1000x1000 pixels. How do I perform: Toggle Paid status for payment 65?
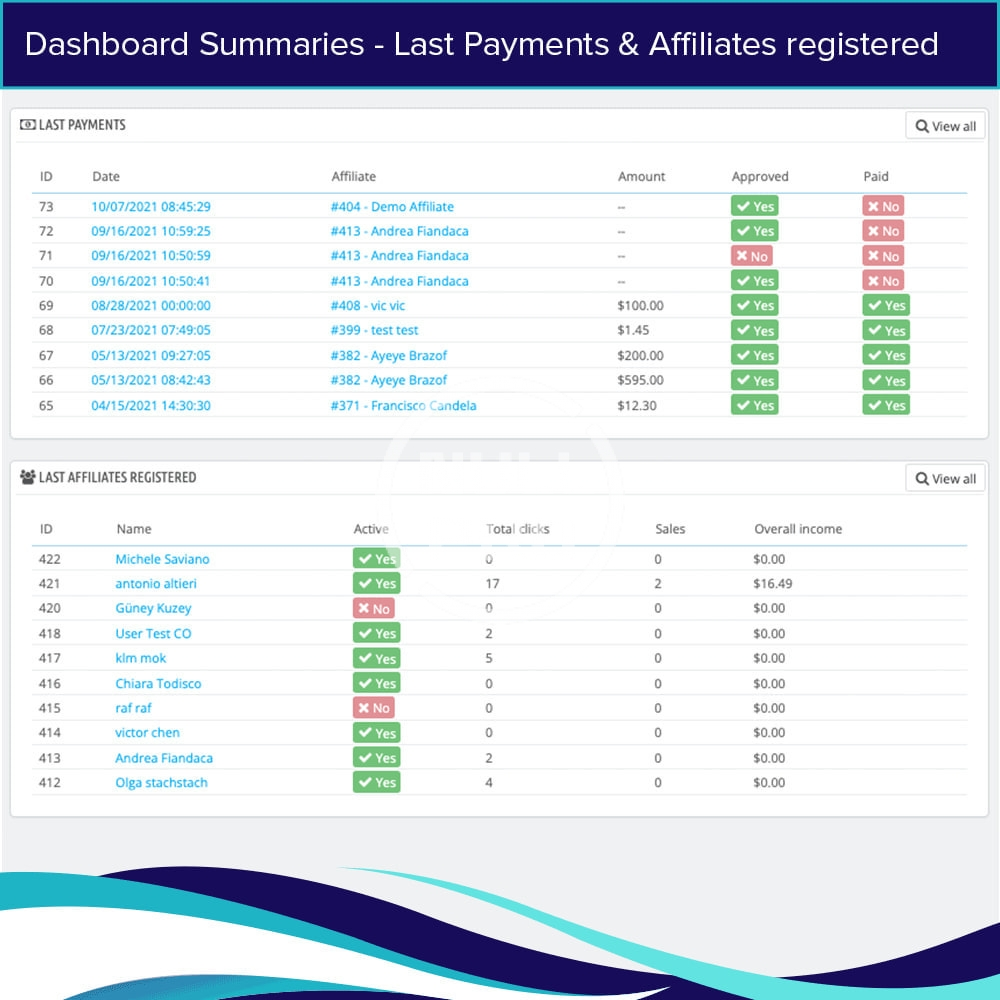(886, 405)
